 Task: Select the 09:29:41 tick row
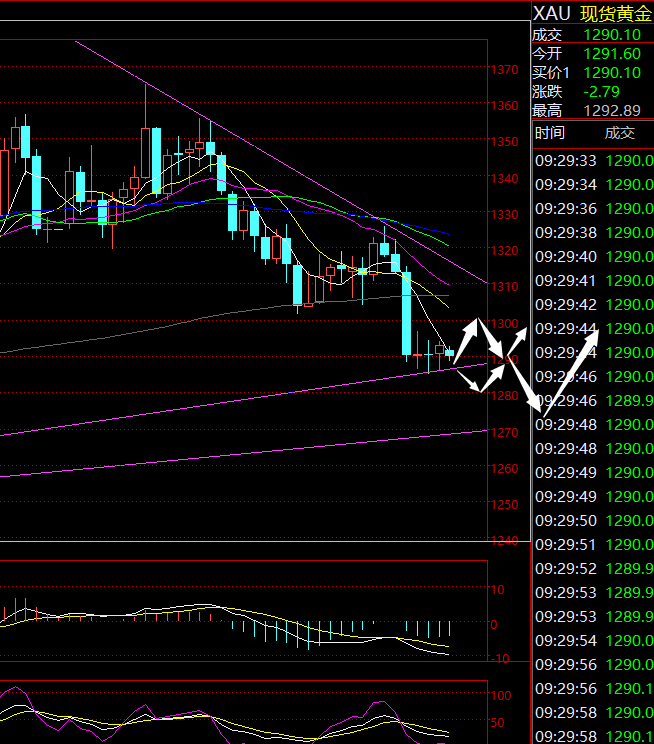[593, 281]
